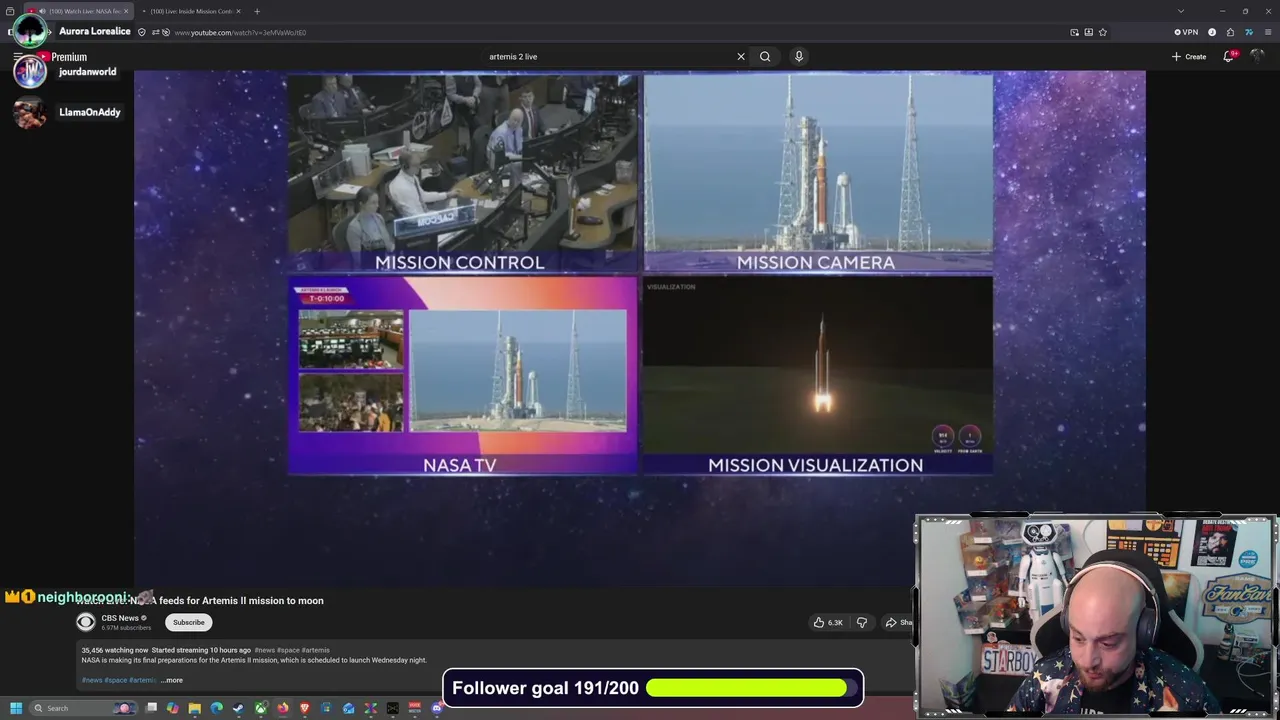Open the #news hashtag link

coord(92,680)
